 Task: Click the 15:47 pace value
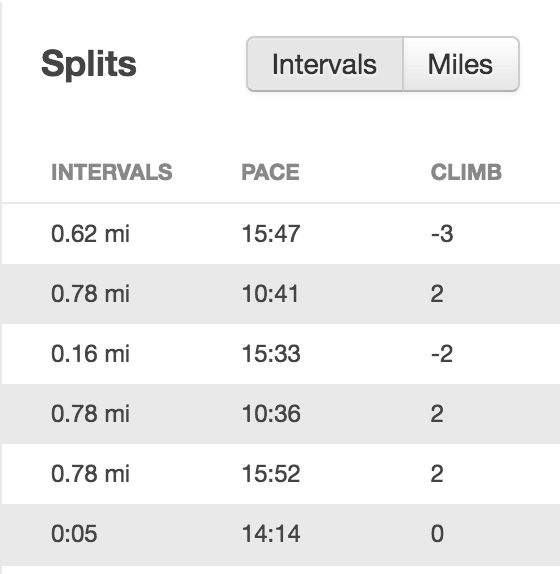pos(271,234)
